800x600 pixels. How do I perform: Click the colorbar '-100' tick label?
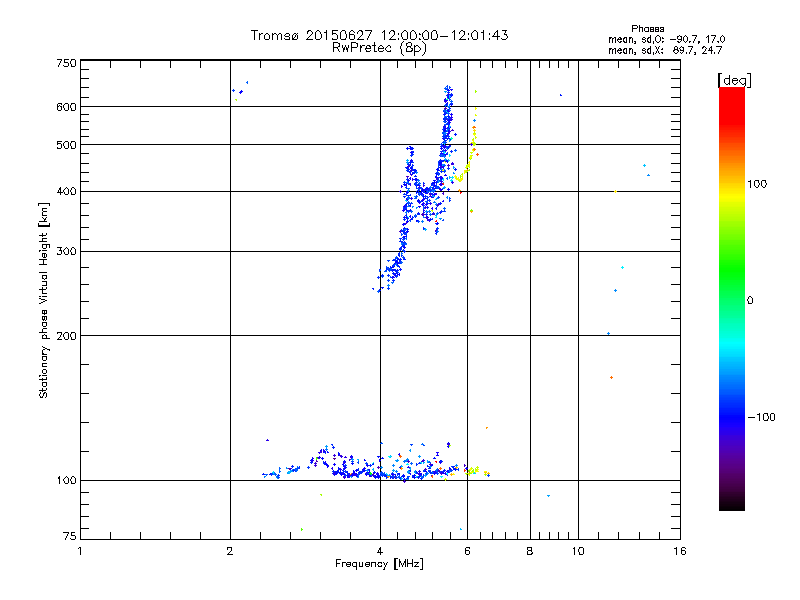pyautogui.click(x=761, y=417)
